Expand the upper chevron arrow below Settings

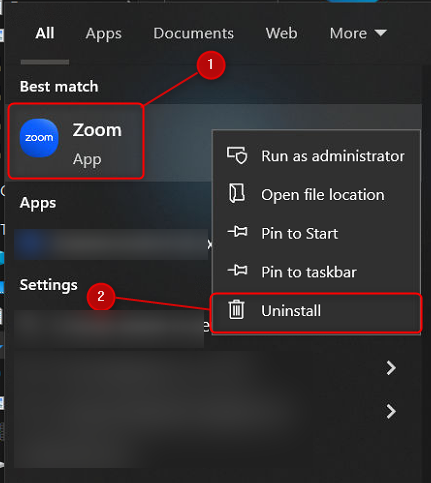click(x=391, y=368)
